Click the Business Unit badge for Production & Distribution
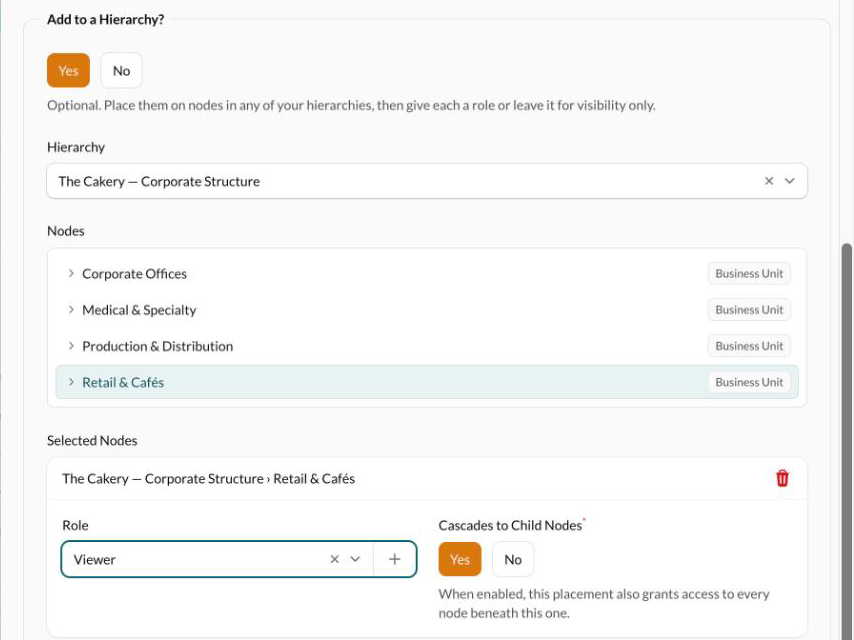The image size is (854, 640). [x=749, y=346]
